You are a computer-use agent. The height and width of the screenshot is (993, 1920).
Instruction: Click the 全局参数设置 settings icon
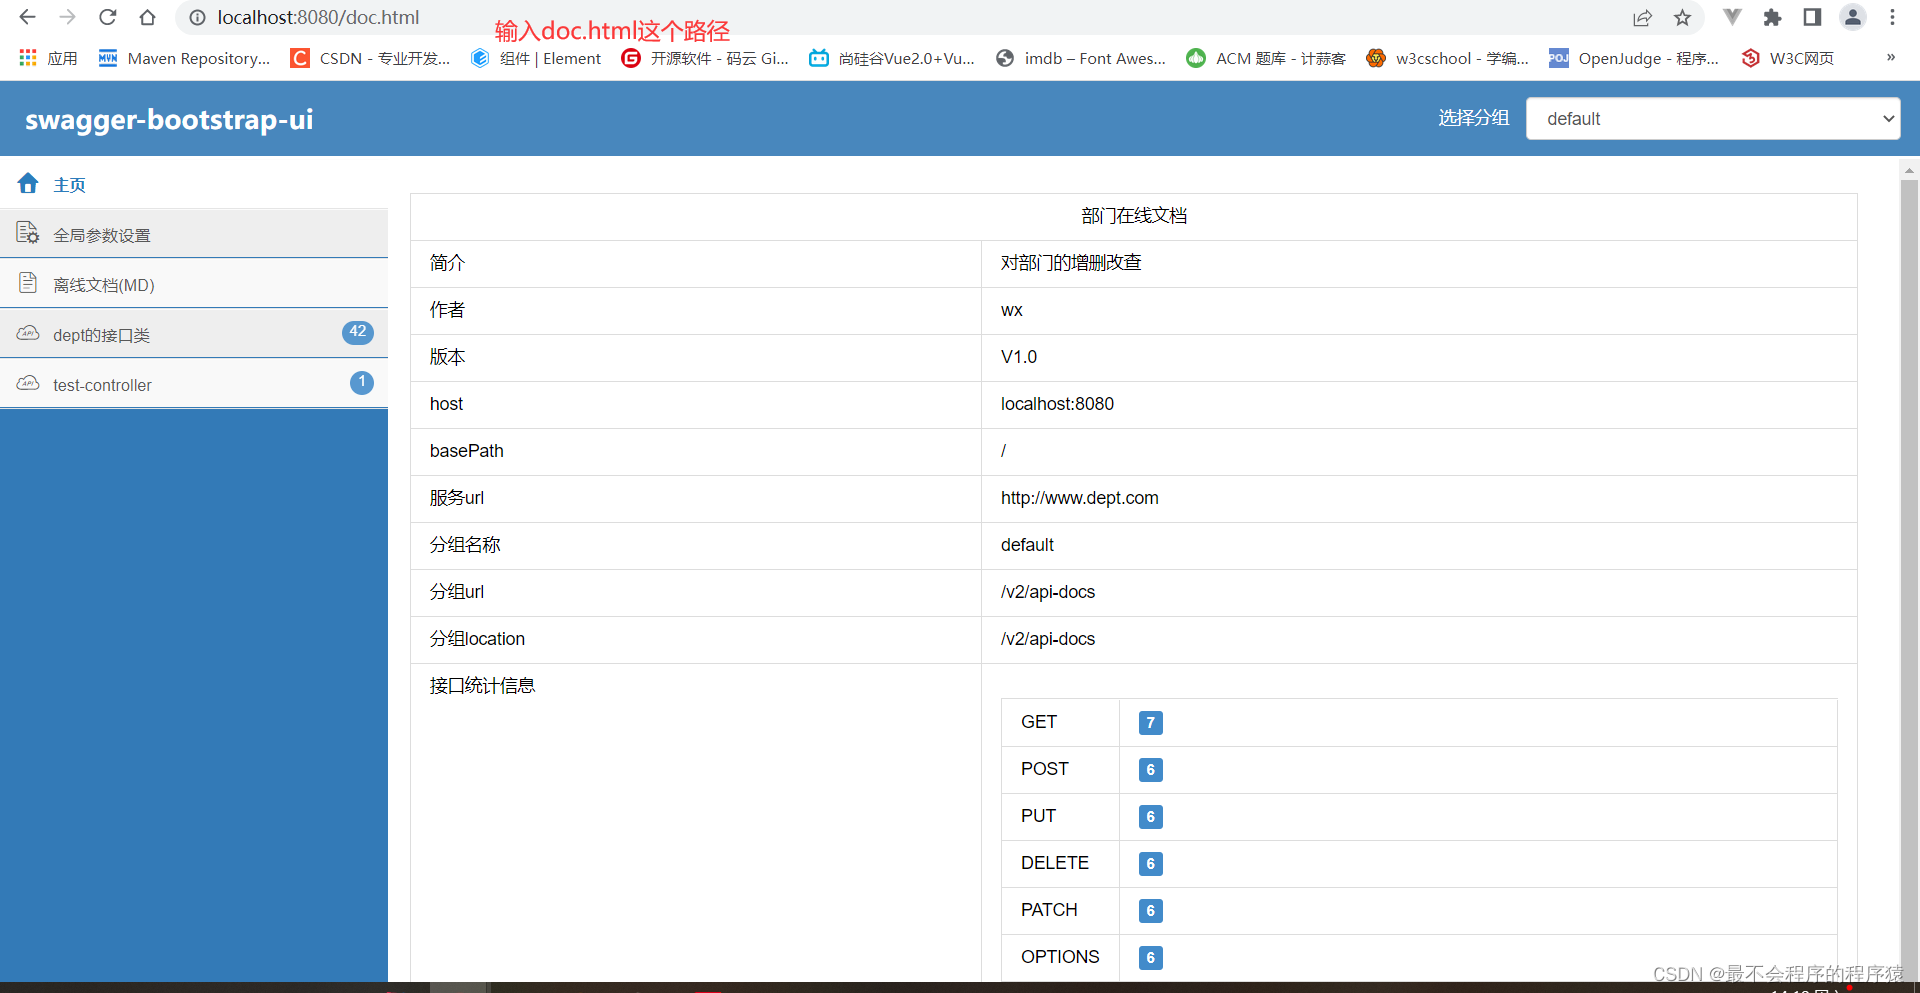[x=27, y=233]
